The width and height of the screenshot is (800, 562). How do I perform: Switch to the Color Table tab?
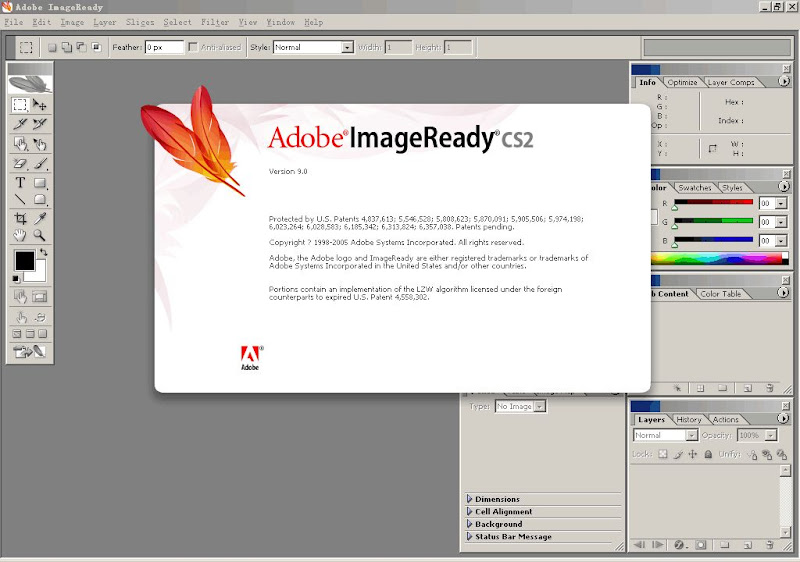(720, 294)
